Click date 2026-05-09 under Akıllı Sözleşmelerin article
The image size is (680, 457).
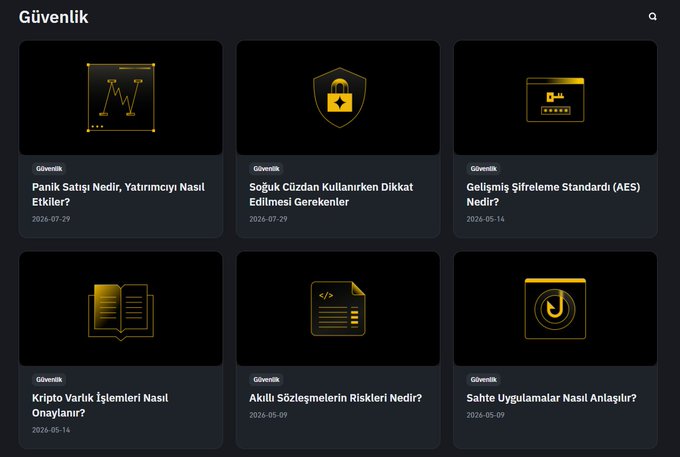pos(268,415)
